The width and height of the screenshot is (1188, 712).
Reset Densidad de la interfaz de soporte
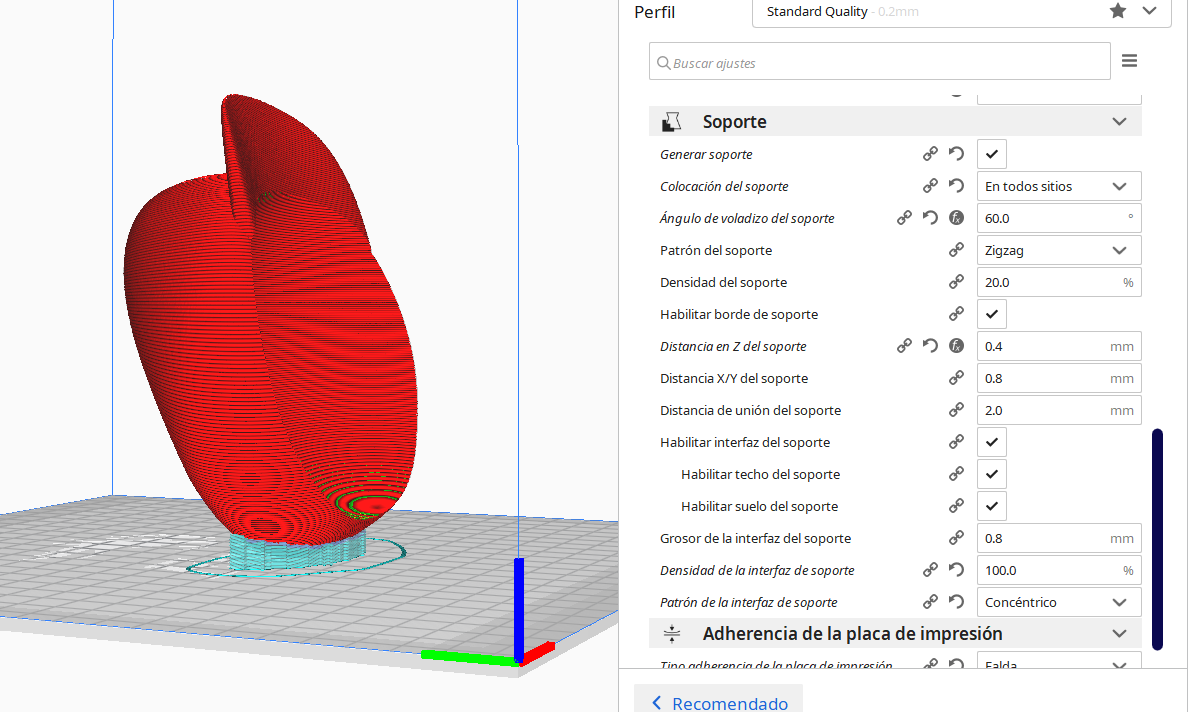[x=956, y=570]
